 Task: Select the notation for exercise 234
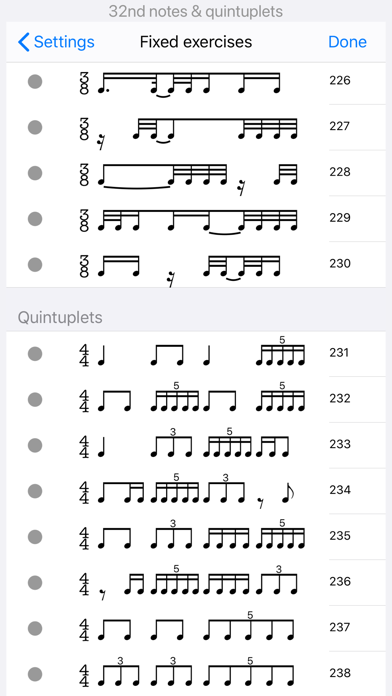(187, 490)
